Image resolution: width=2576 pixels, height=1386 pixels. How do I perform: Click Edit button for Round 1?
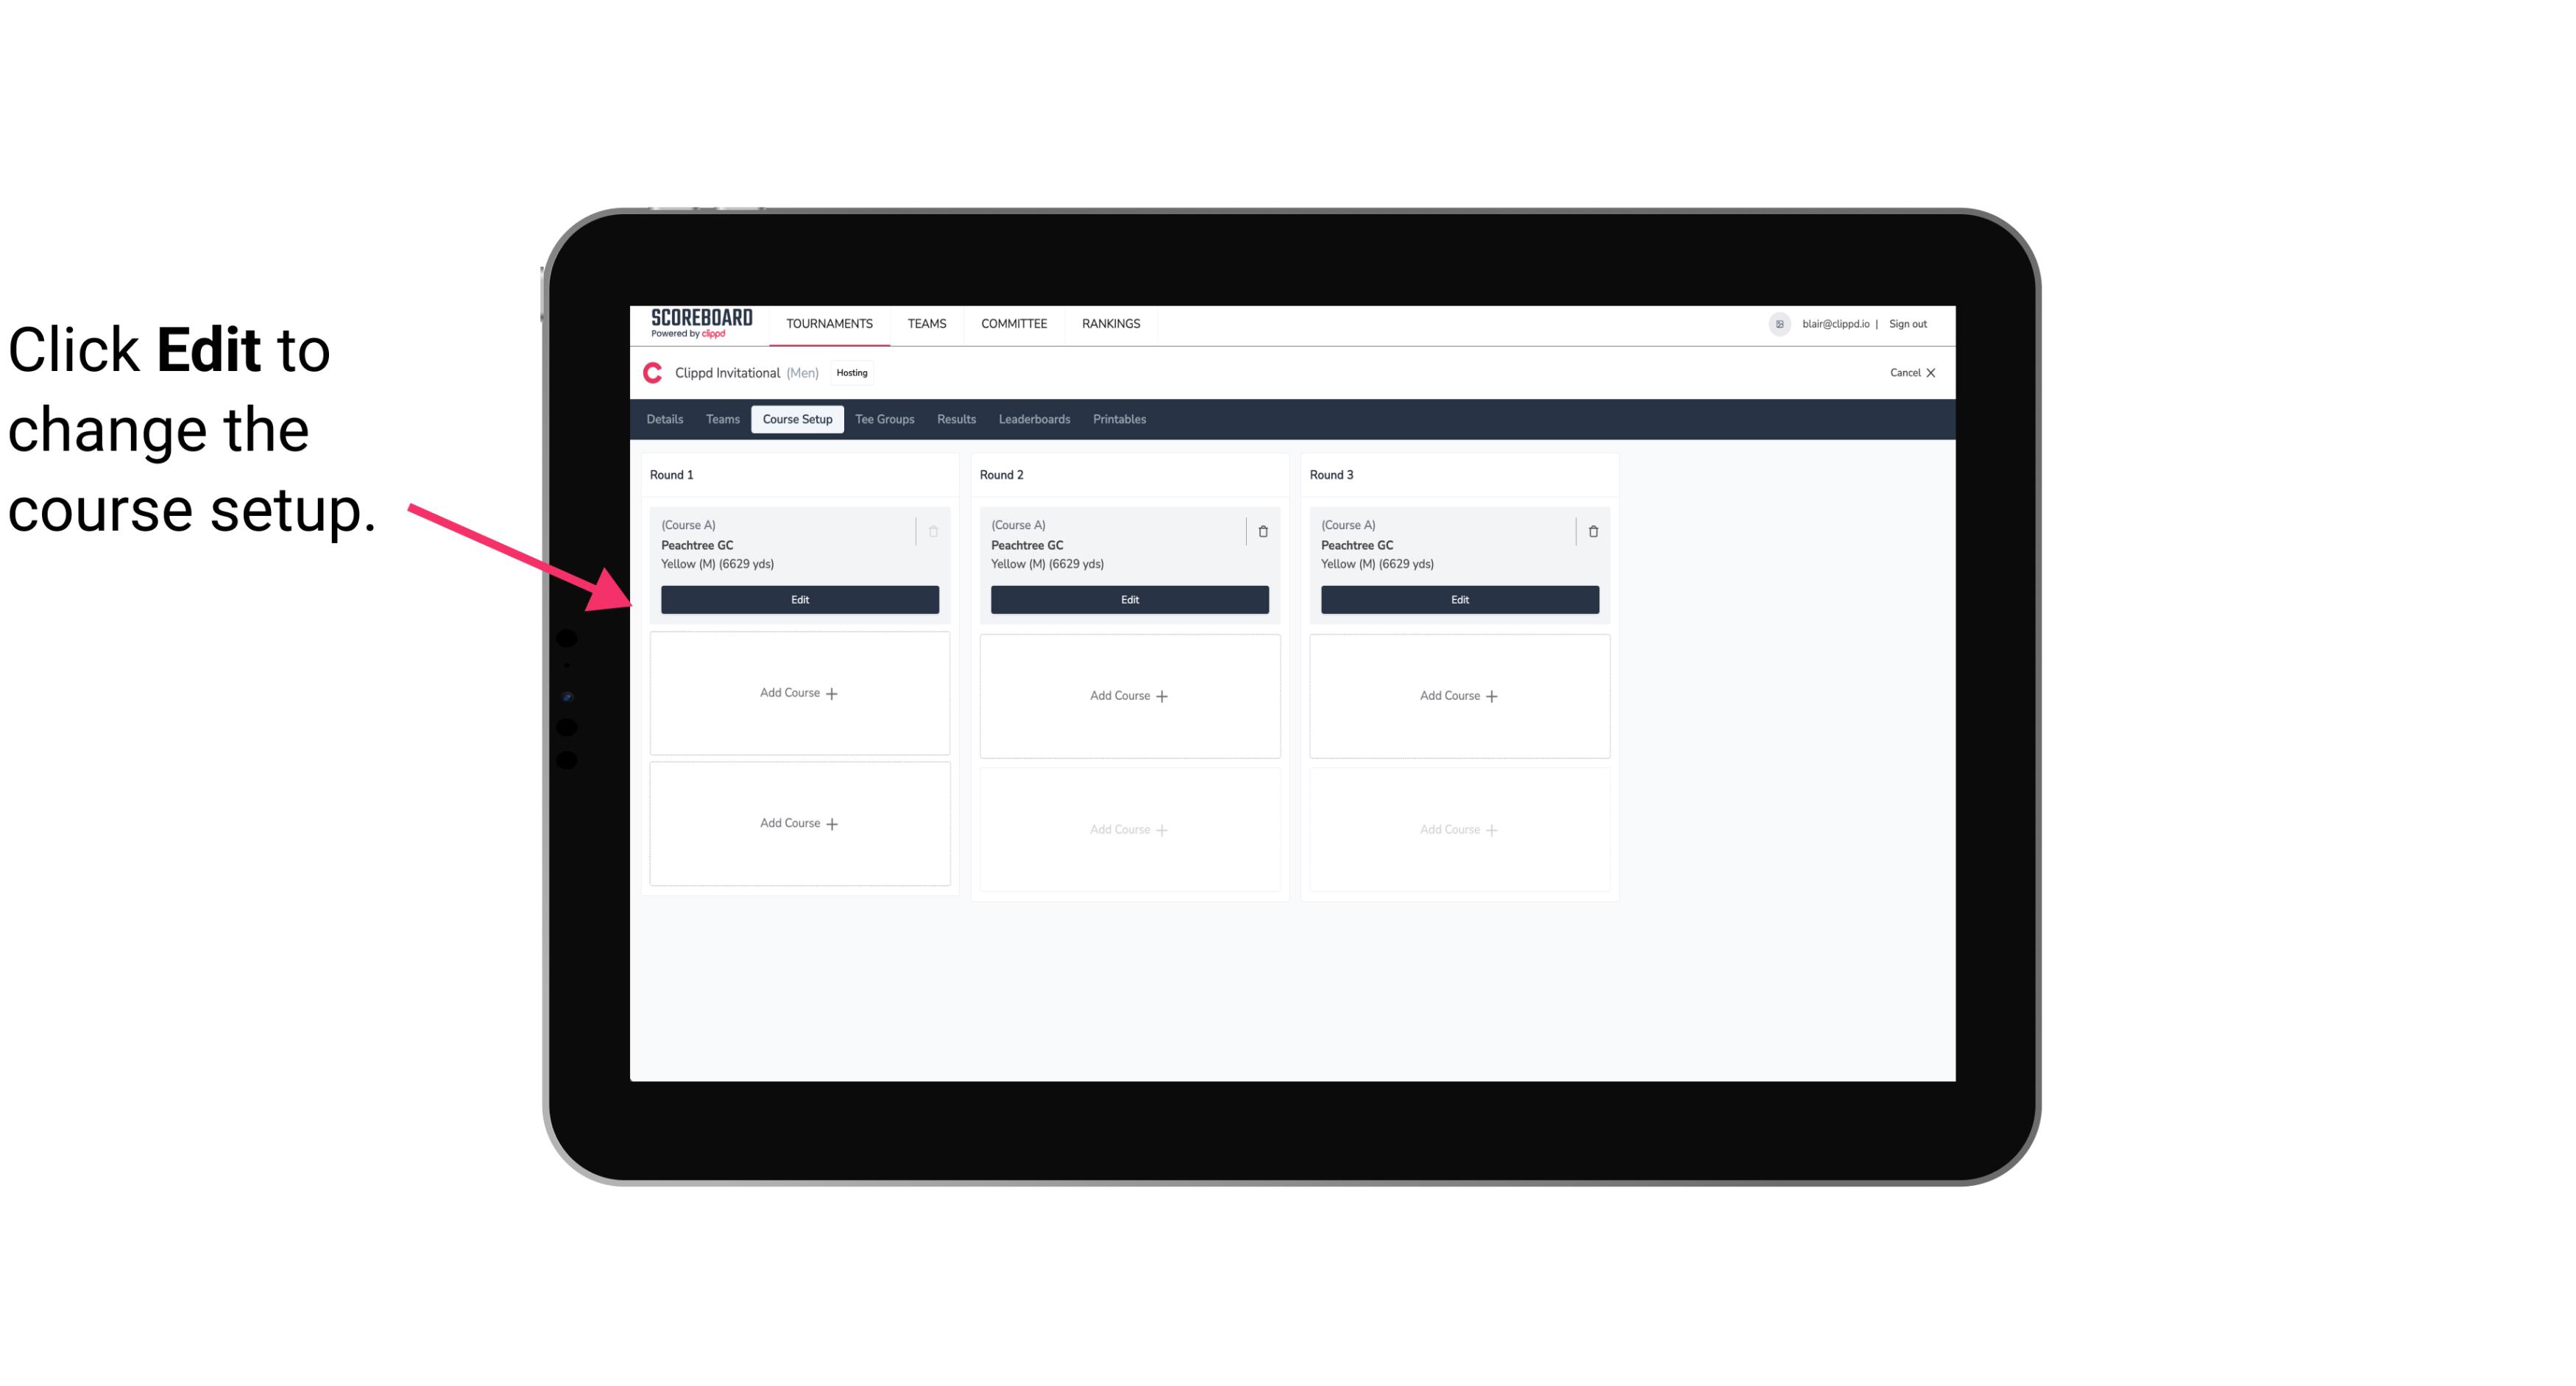click(x=799, y=599)
